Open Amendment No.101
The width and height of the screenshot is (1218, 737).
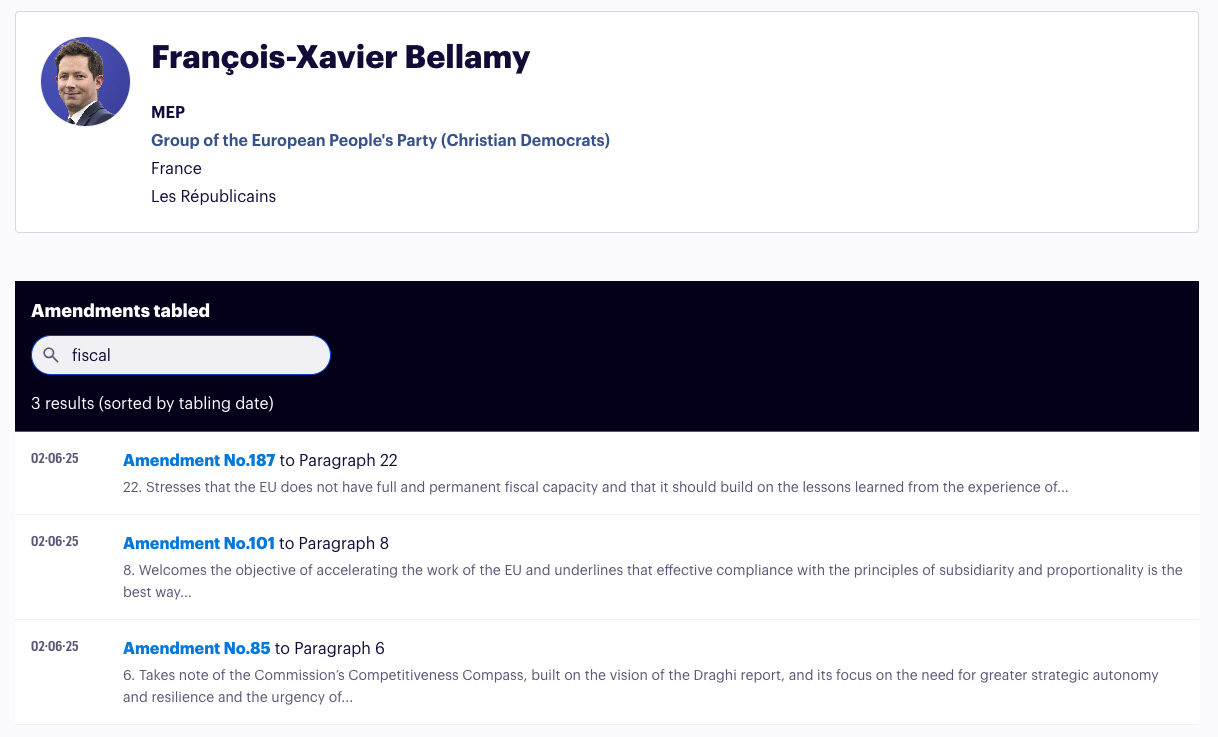point(199,543)
